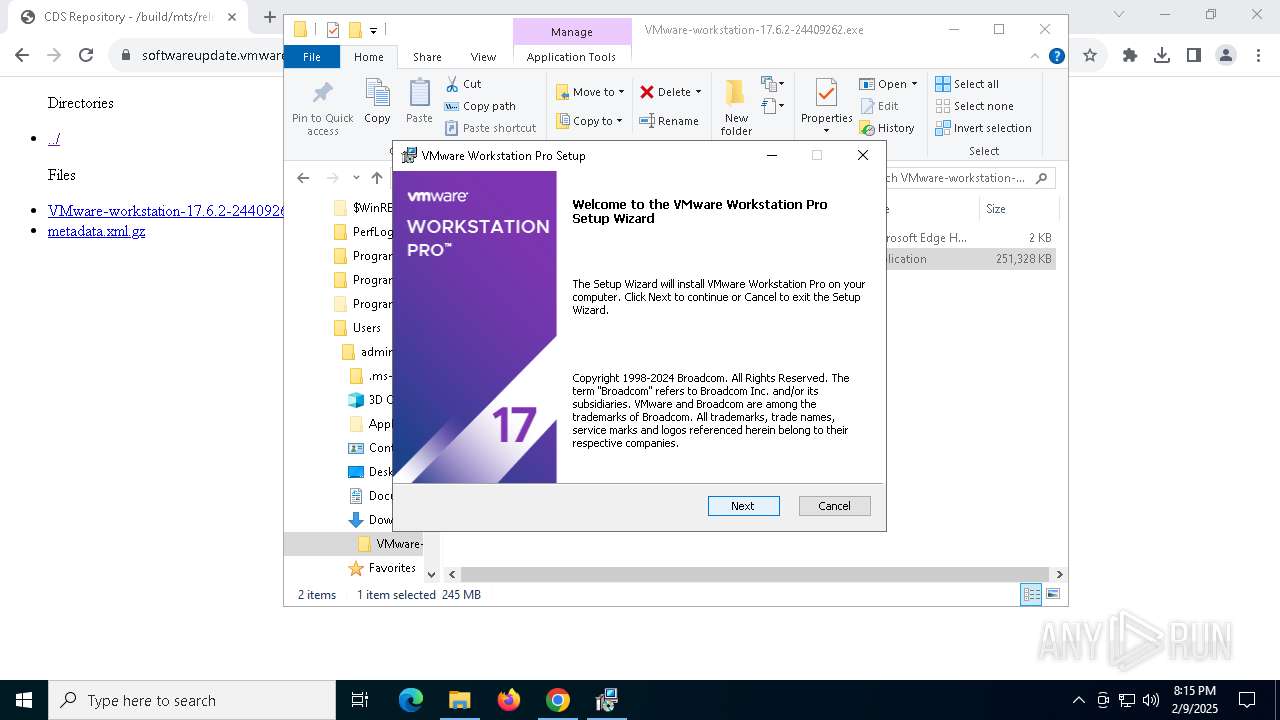Collapse the Explorer ribbon chevron

1036,56
